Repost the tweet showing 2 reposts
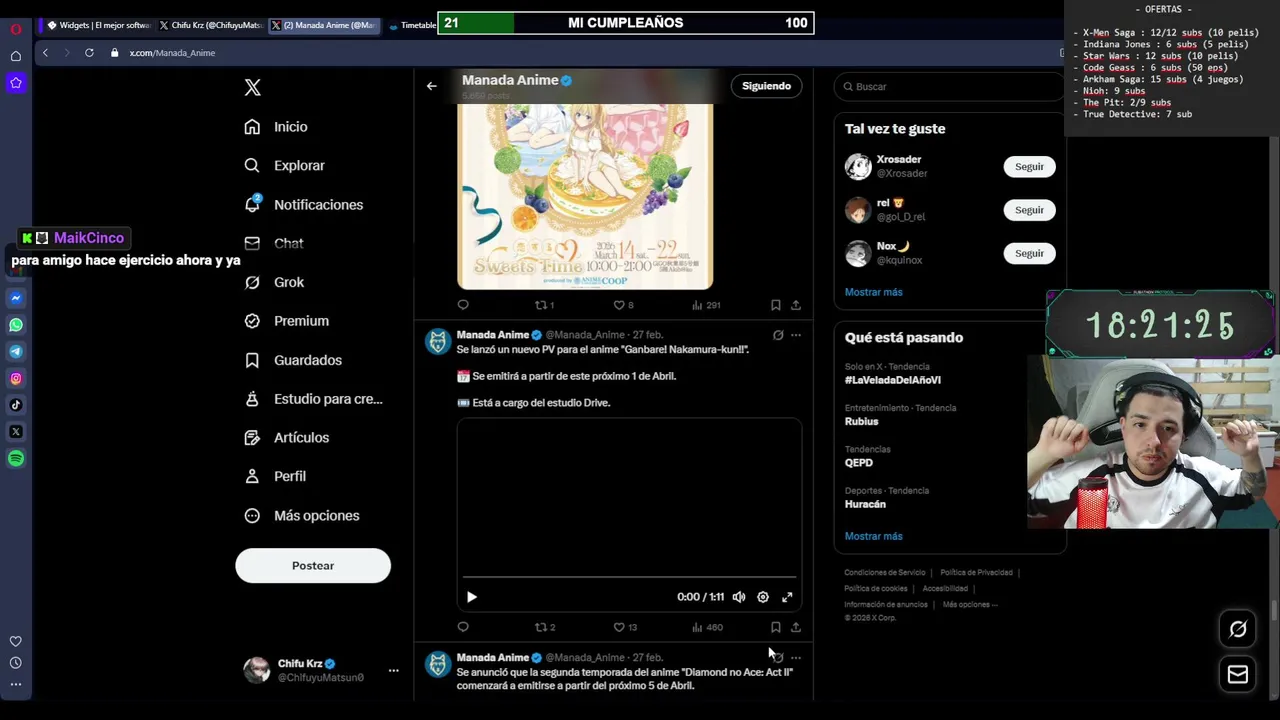The height and width of the screenshot is (720, 1280). (x=545, y=627)
